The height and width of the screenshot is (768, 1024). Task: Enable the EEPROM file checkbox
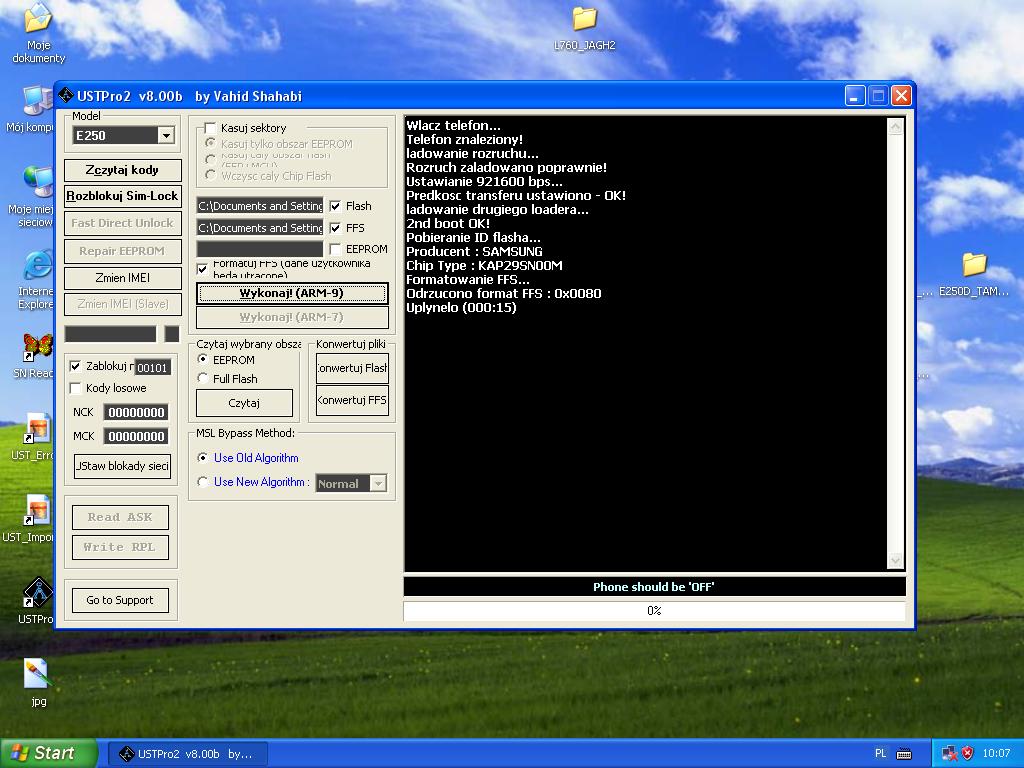336,249
